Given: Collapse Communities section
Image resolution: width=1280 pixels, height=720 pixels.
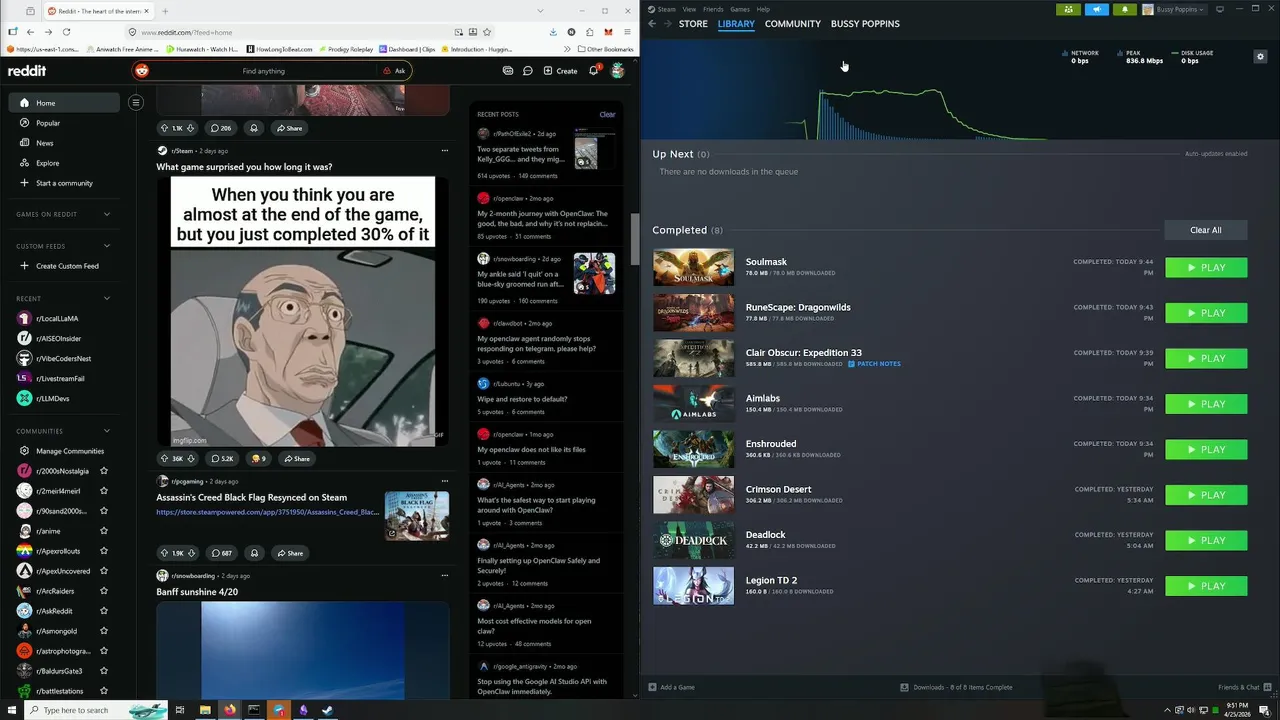Looking at the screenshot, I should 107,431.
